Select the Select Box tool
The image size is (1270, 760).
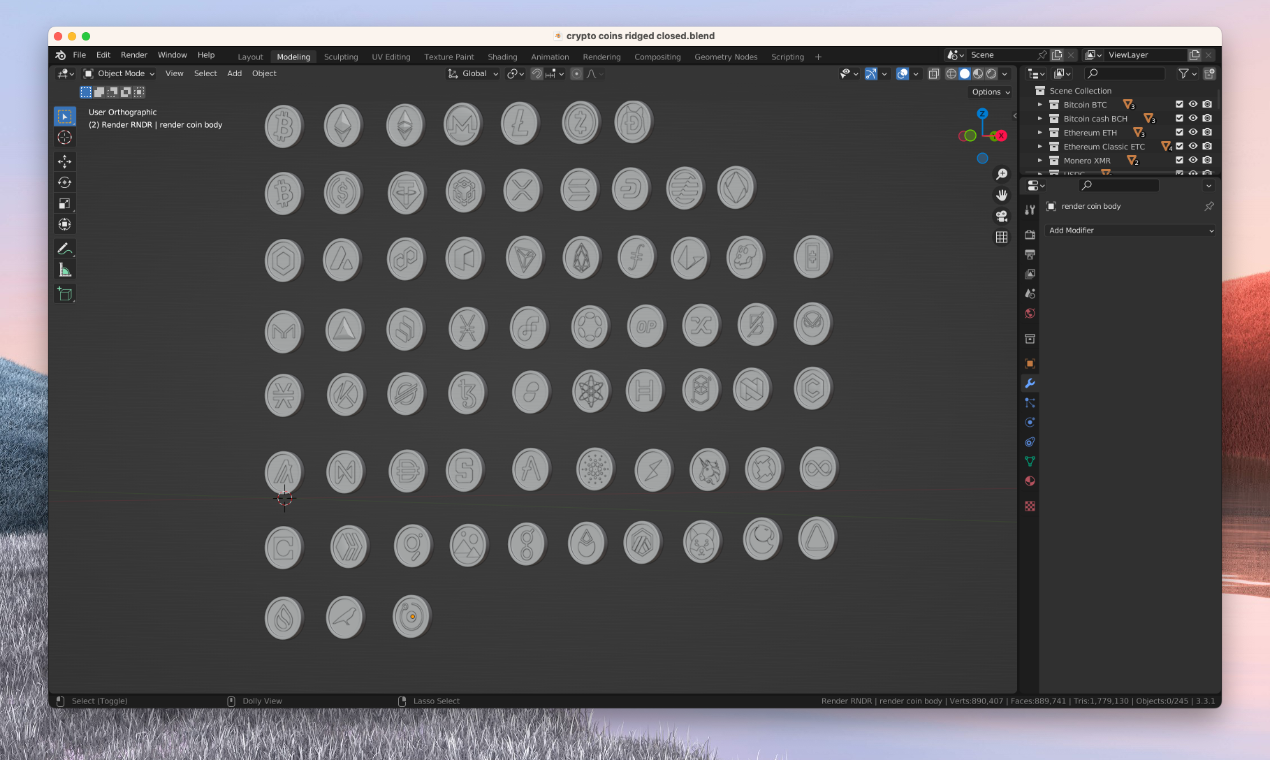click(x=65, y=116)
